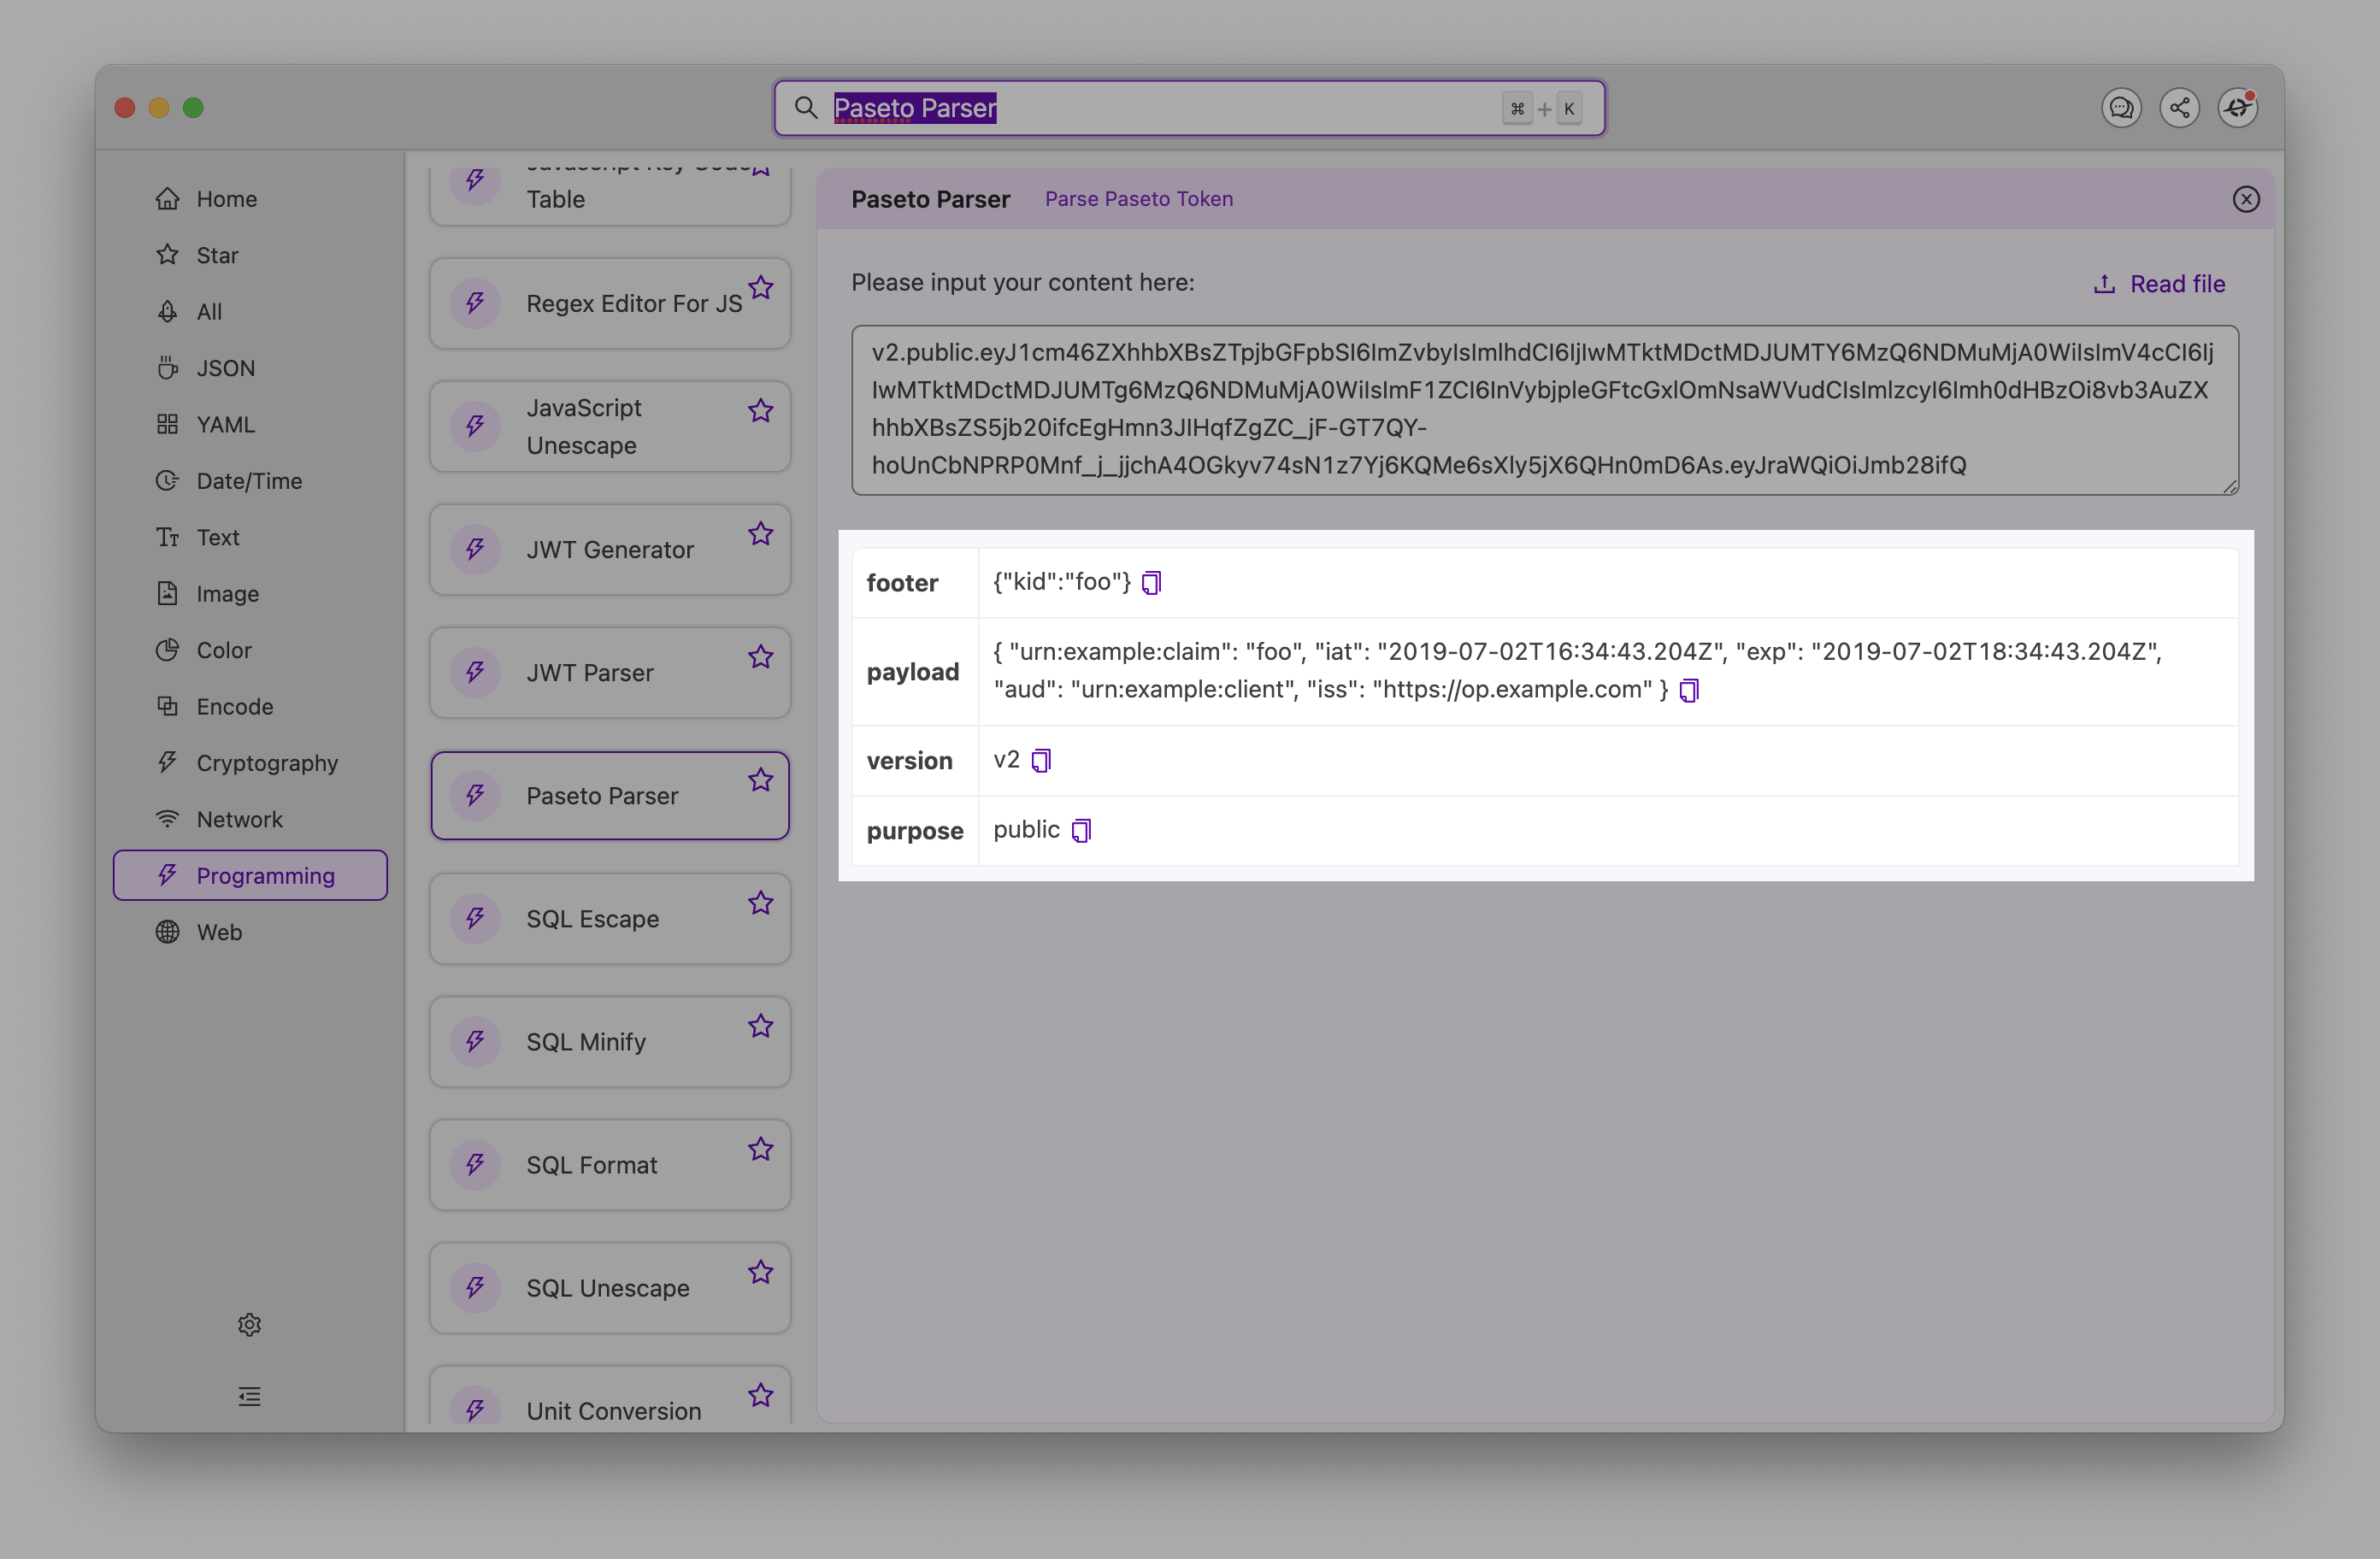Click the textarea resize handle
Screen dimensions: 2380x1559
pyautogui.click(x=2230, y=486)
